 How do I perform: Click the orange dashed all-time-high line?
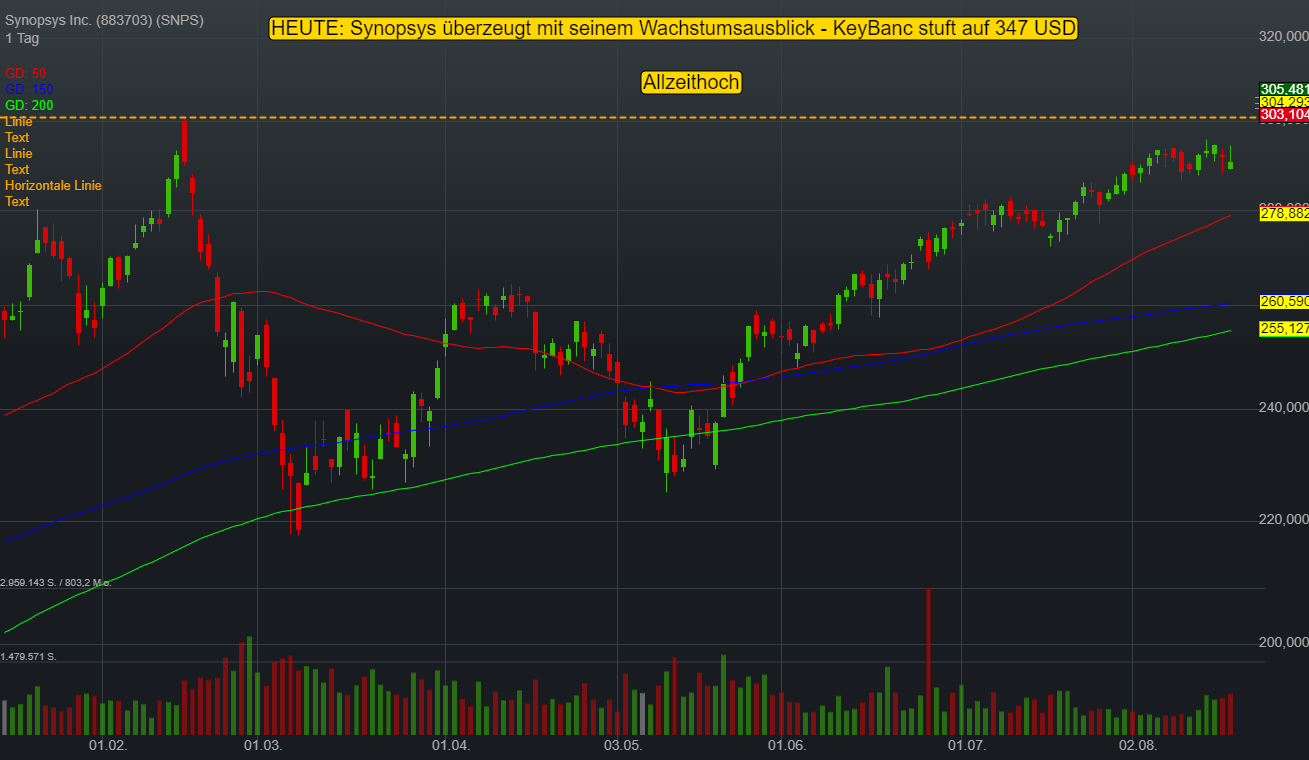(x=629, y=118)
